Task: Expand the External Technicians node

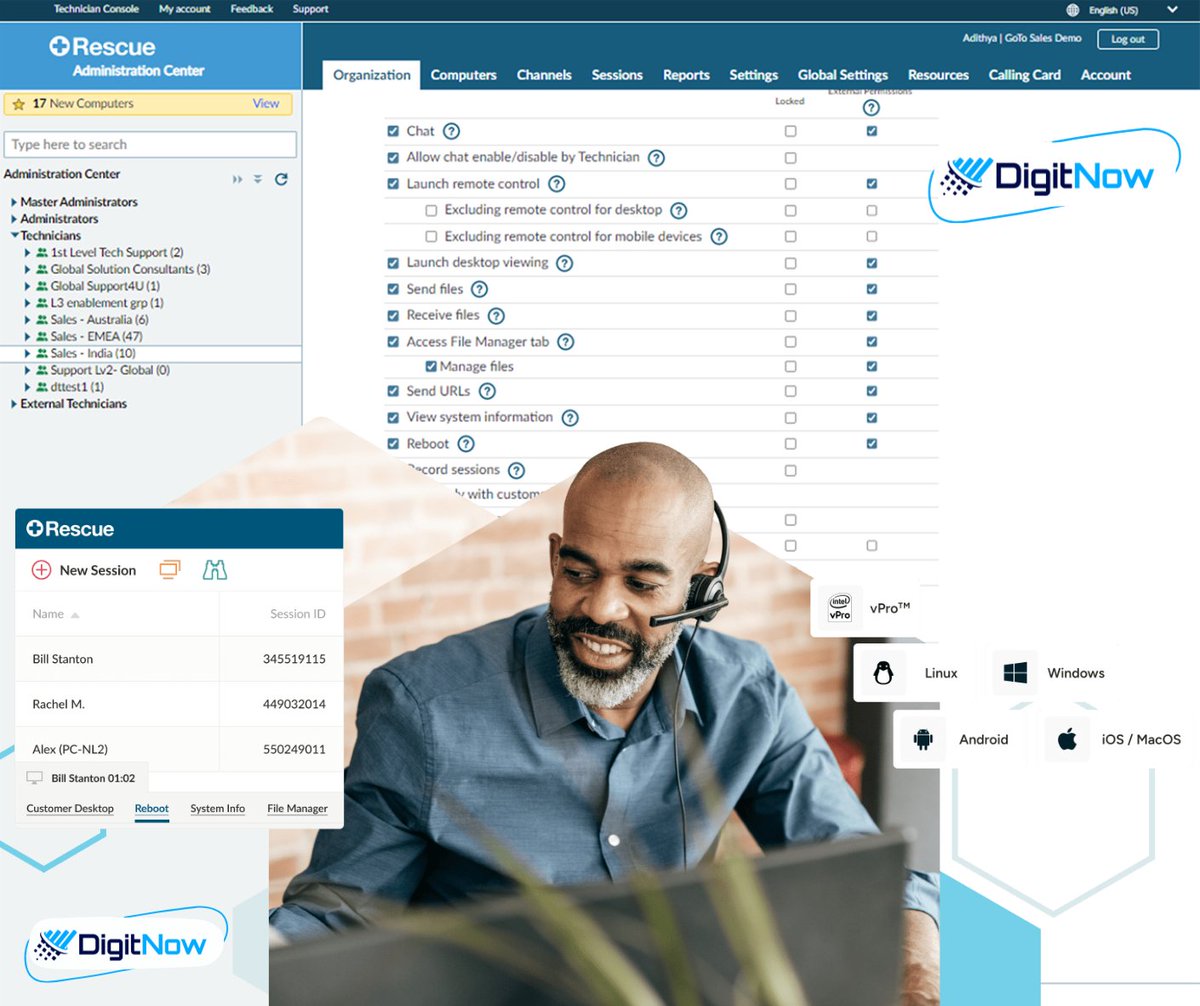Action: pos(14,404)
